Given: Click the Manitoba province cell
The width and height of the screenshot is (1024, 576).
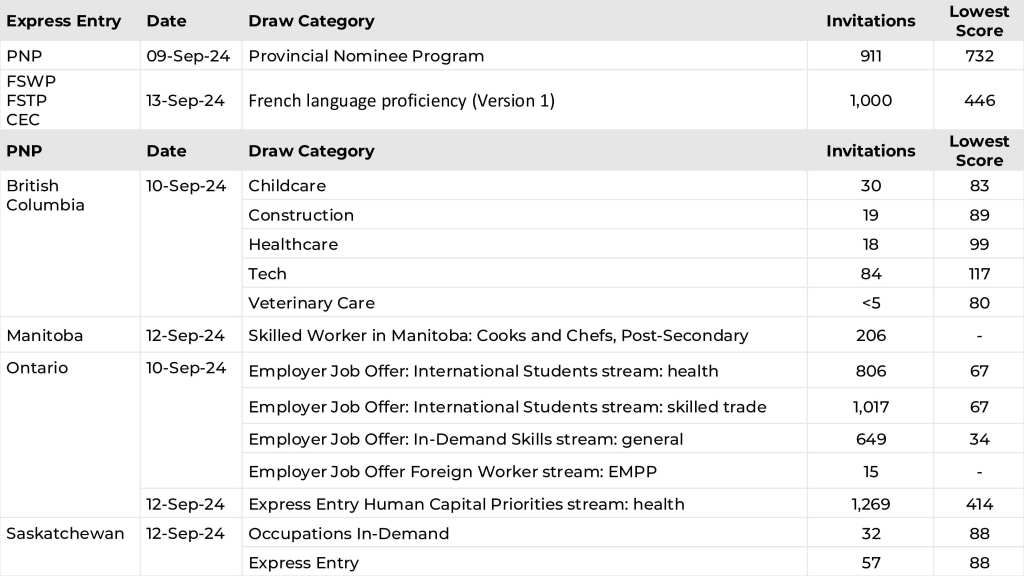Looking at the screenshot, I should [45, 336].
